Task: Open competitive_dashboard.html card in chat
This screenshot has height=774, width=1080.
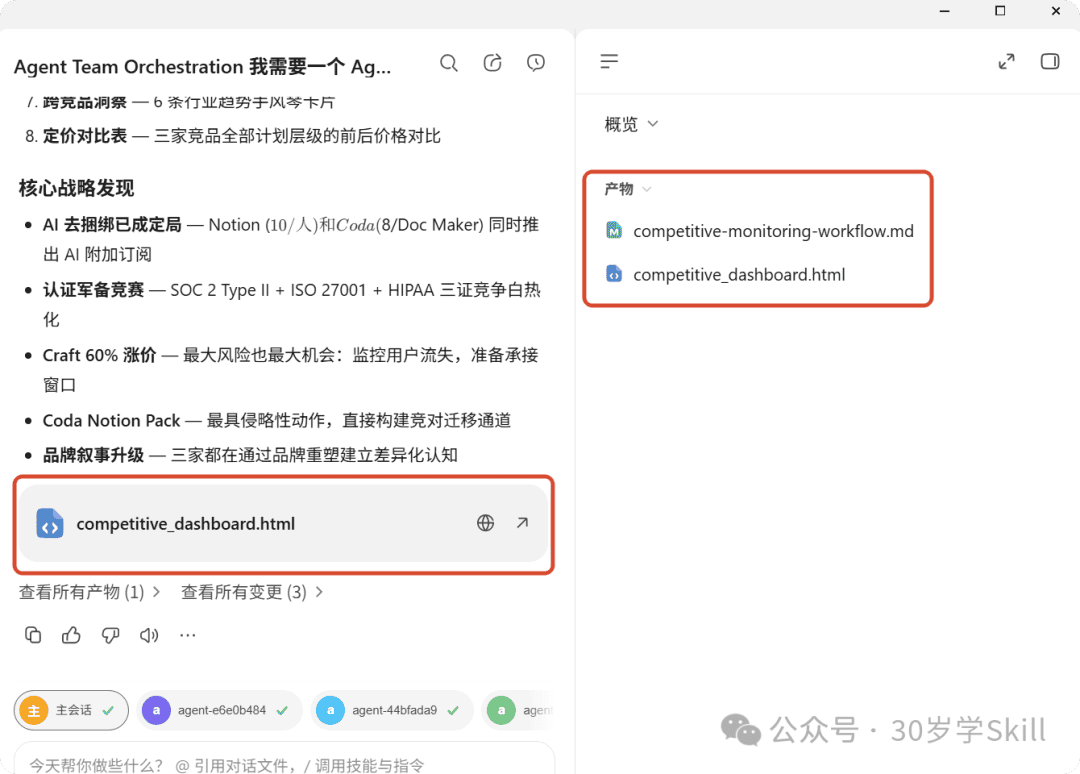Action: pos(283,524)
